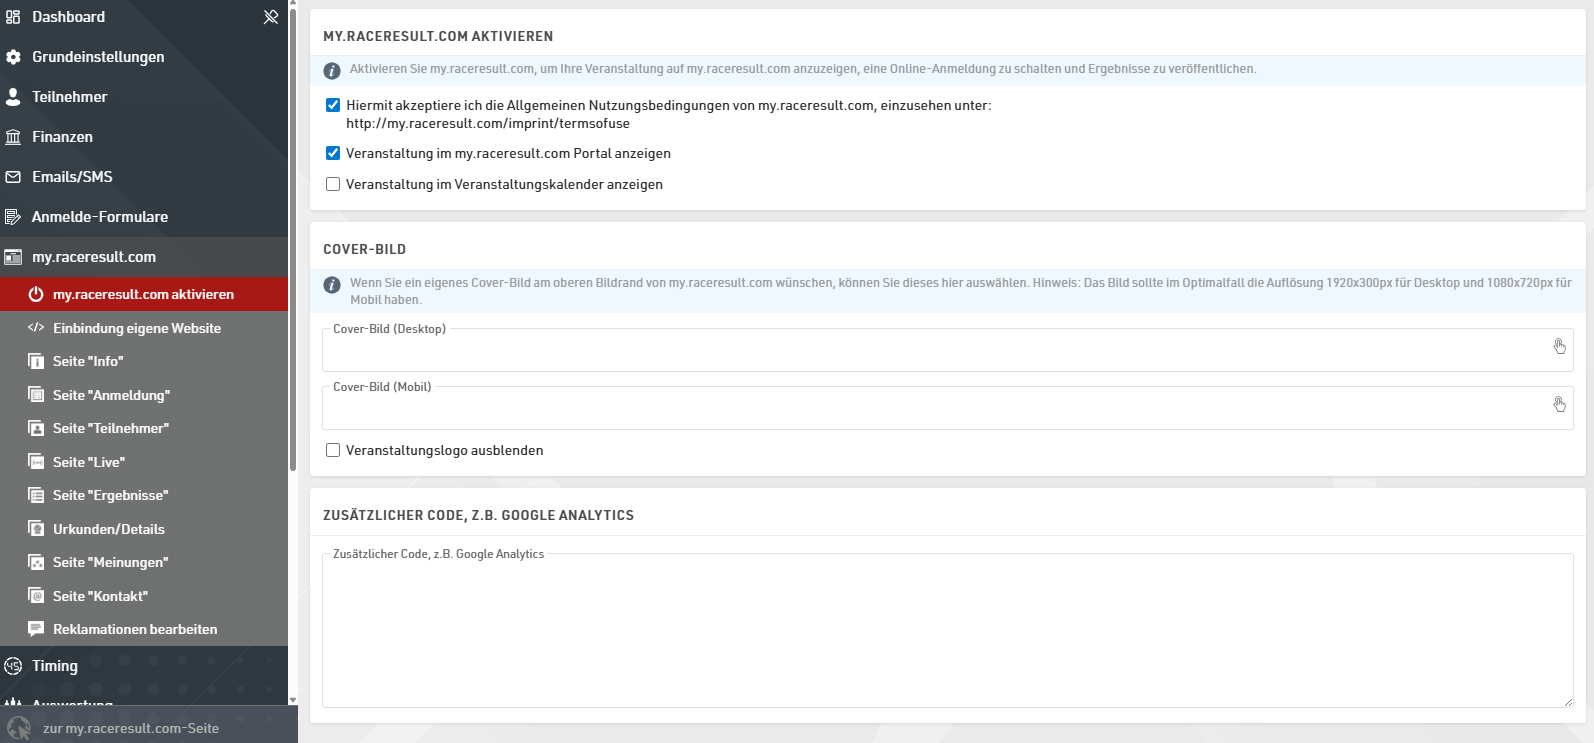Click the Emails/SMS envelope icon
The height and width of the screenshot is (743, 1594).
[13, 177]
